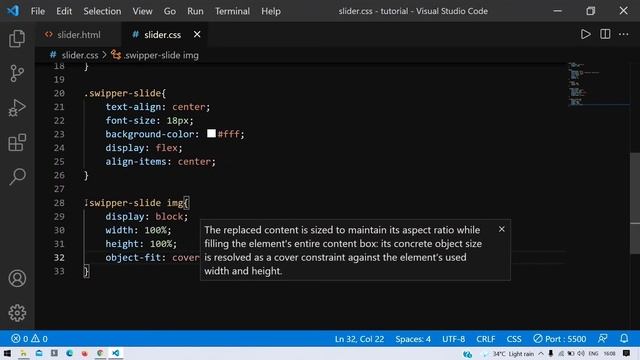Click the VS Code logo icon in title bar
The height and width of the screenshot is (360, 640).
click(x=13, y=11)
